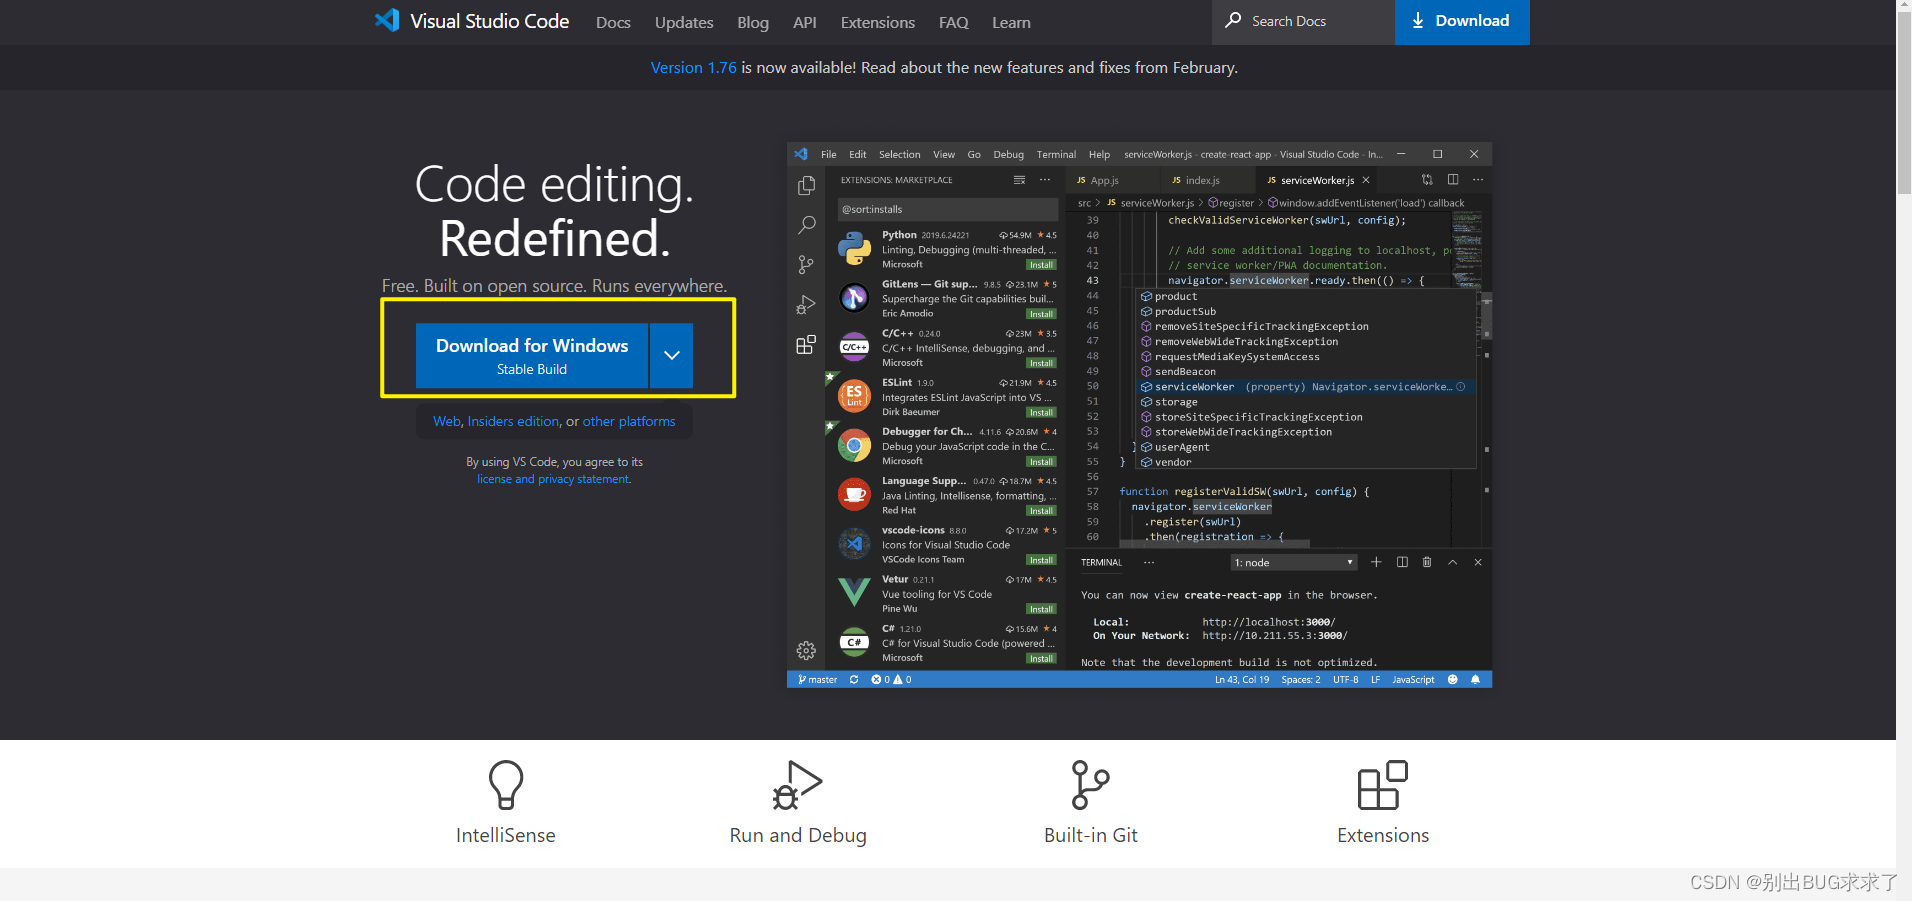Open the Learn navigation item

1011,22
